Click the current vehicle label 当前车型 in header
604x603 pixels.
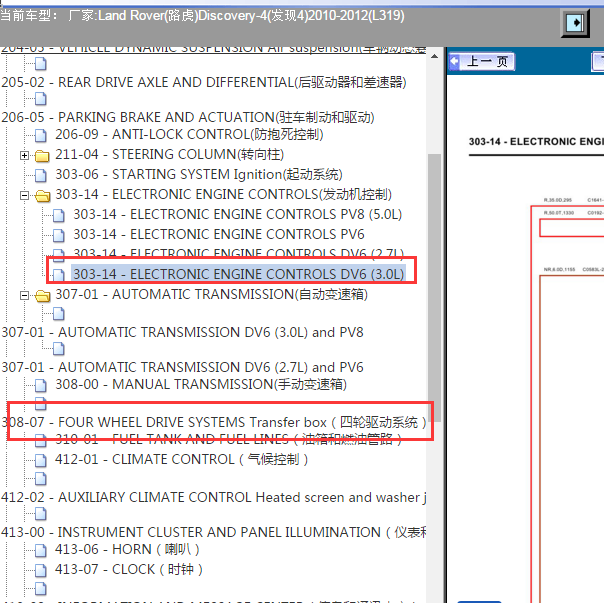click(x=29, y=16)
